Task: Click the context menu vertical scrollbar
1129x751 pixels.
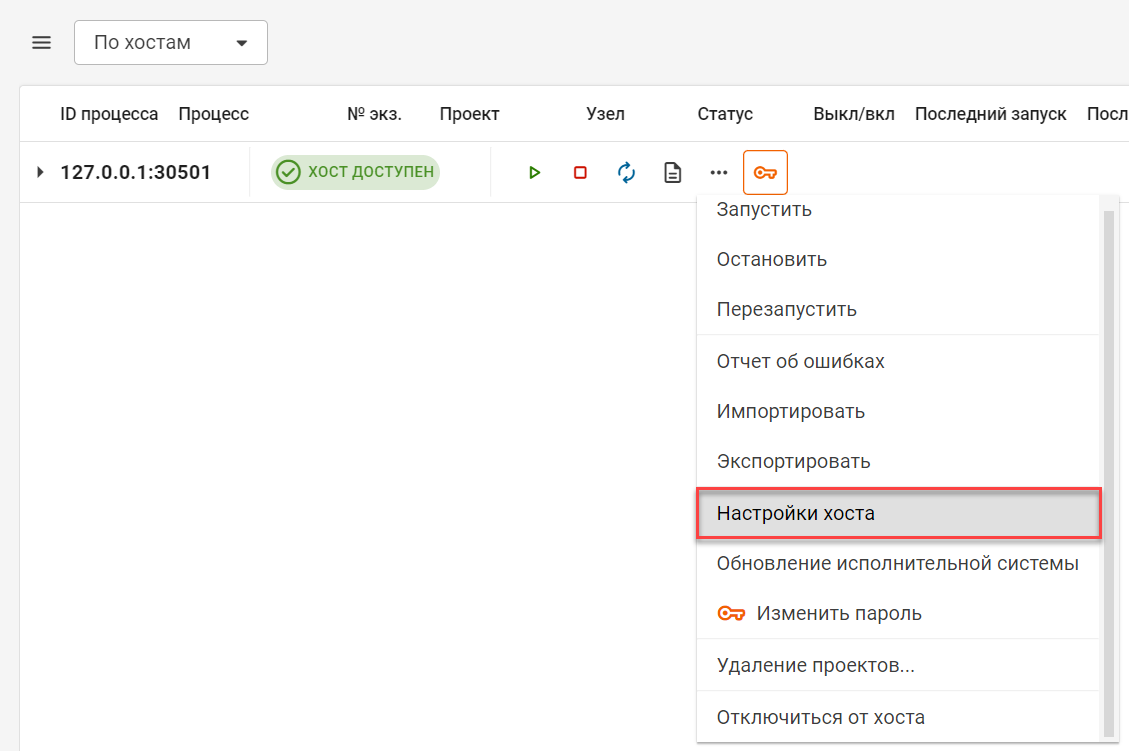Action: tap(1107, 470)
